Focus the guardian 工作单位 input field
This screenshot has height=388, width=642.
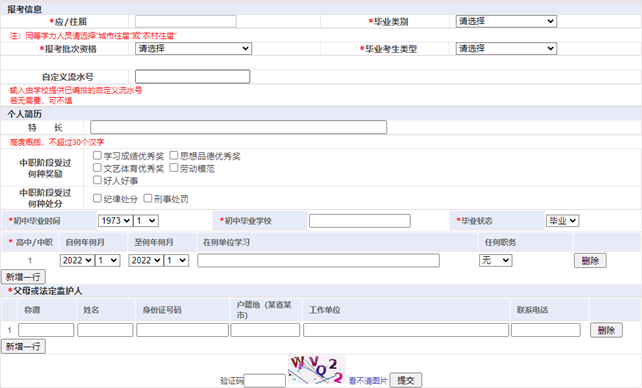[406, 330]
